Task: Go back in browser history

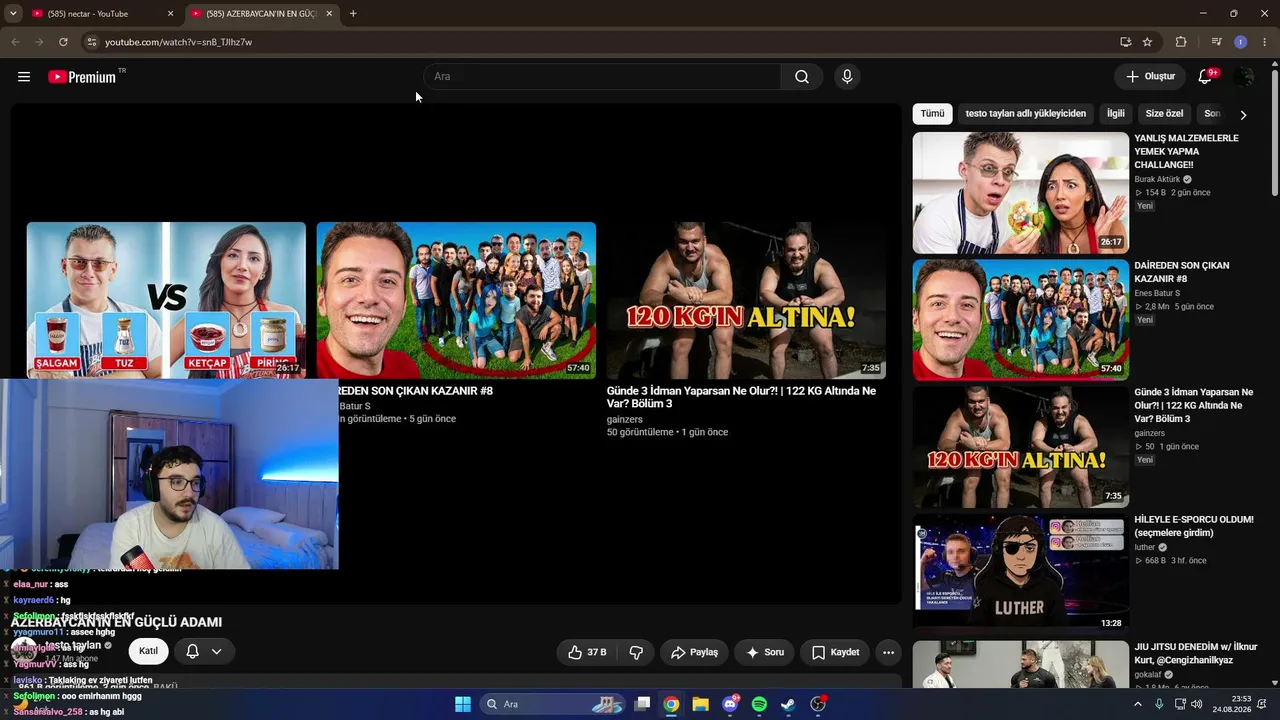Action: coord(15,42)
